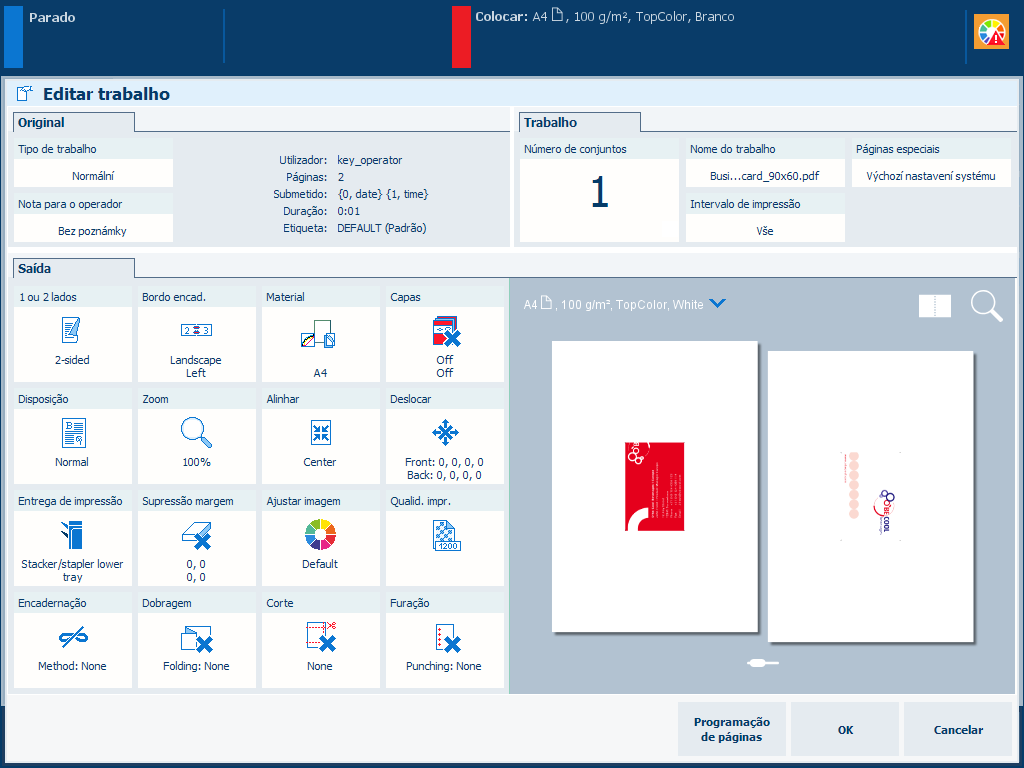
Task: Click the Duração 0:01 value
Action: tap(349, 211)
